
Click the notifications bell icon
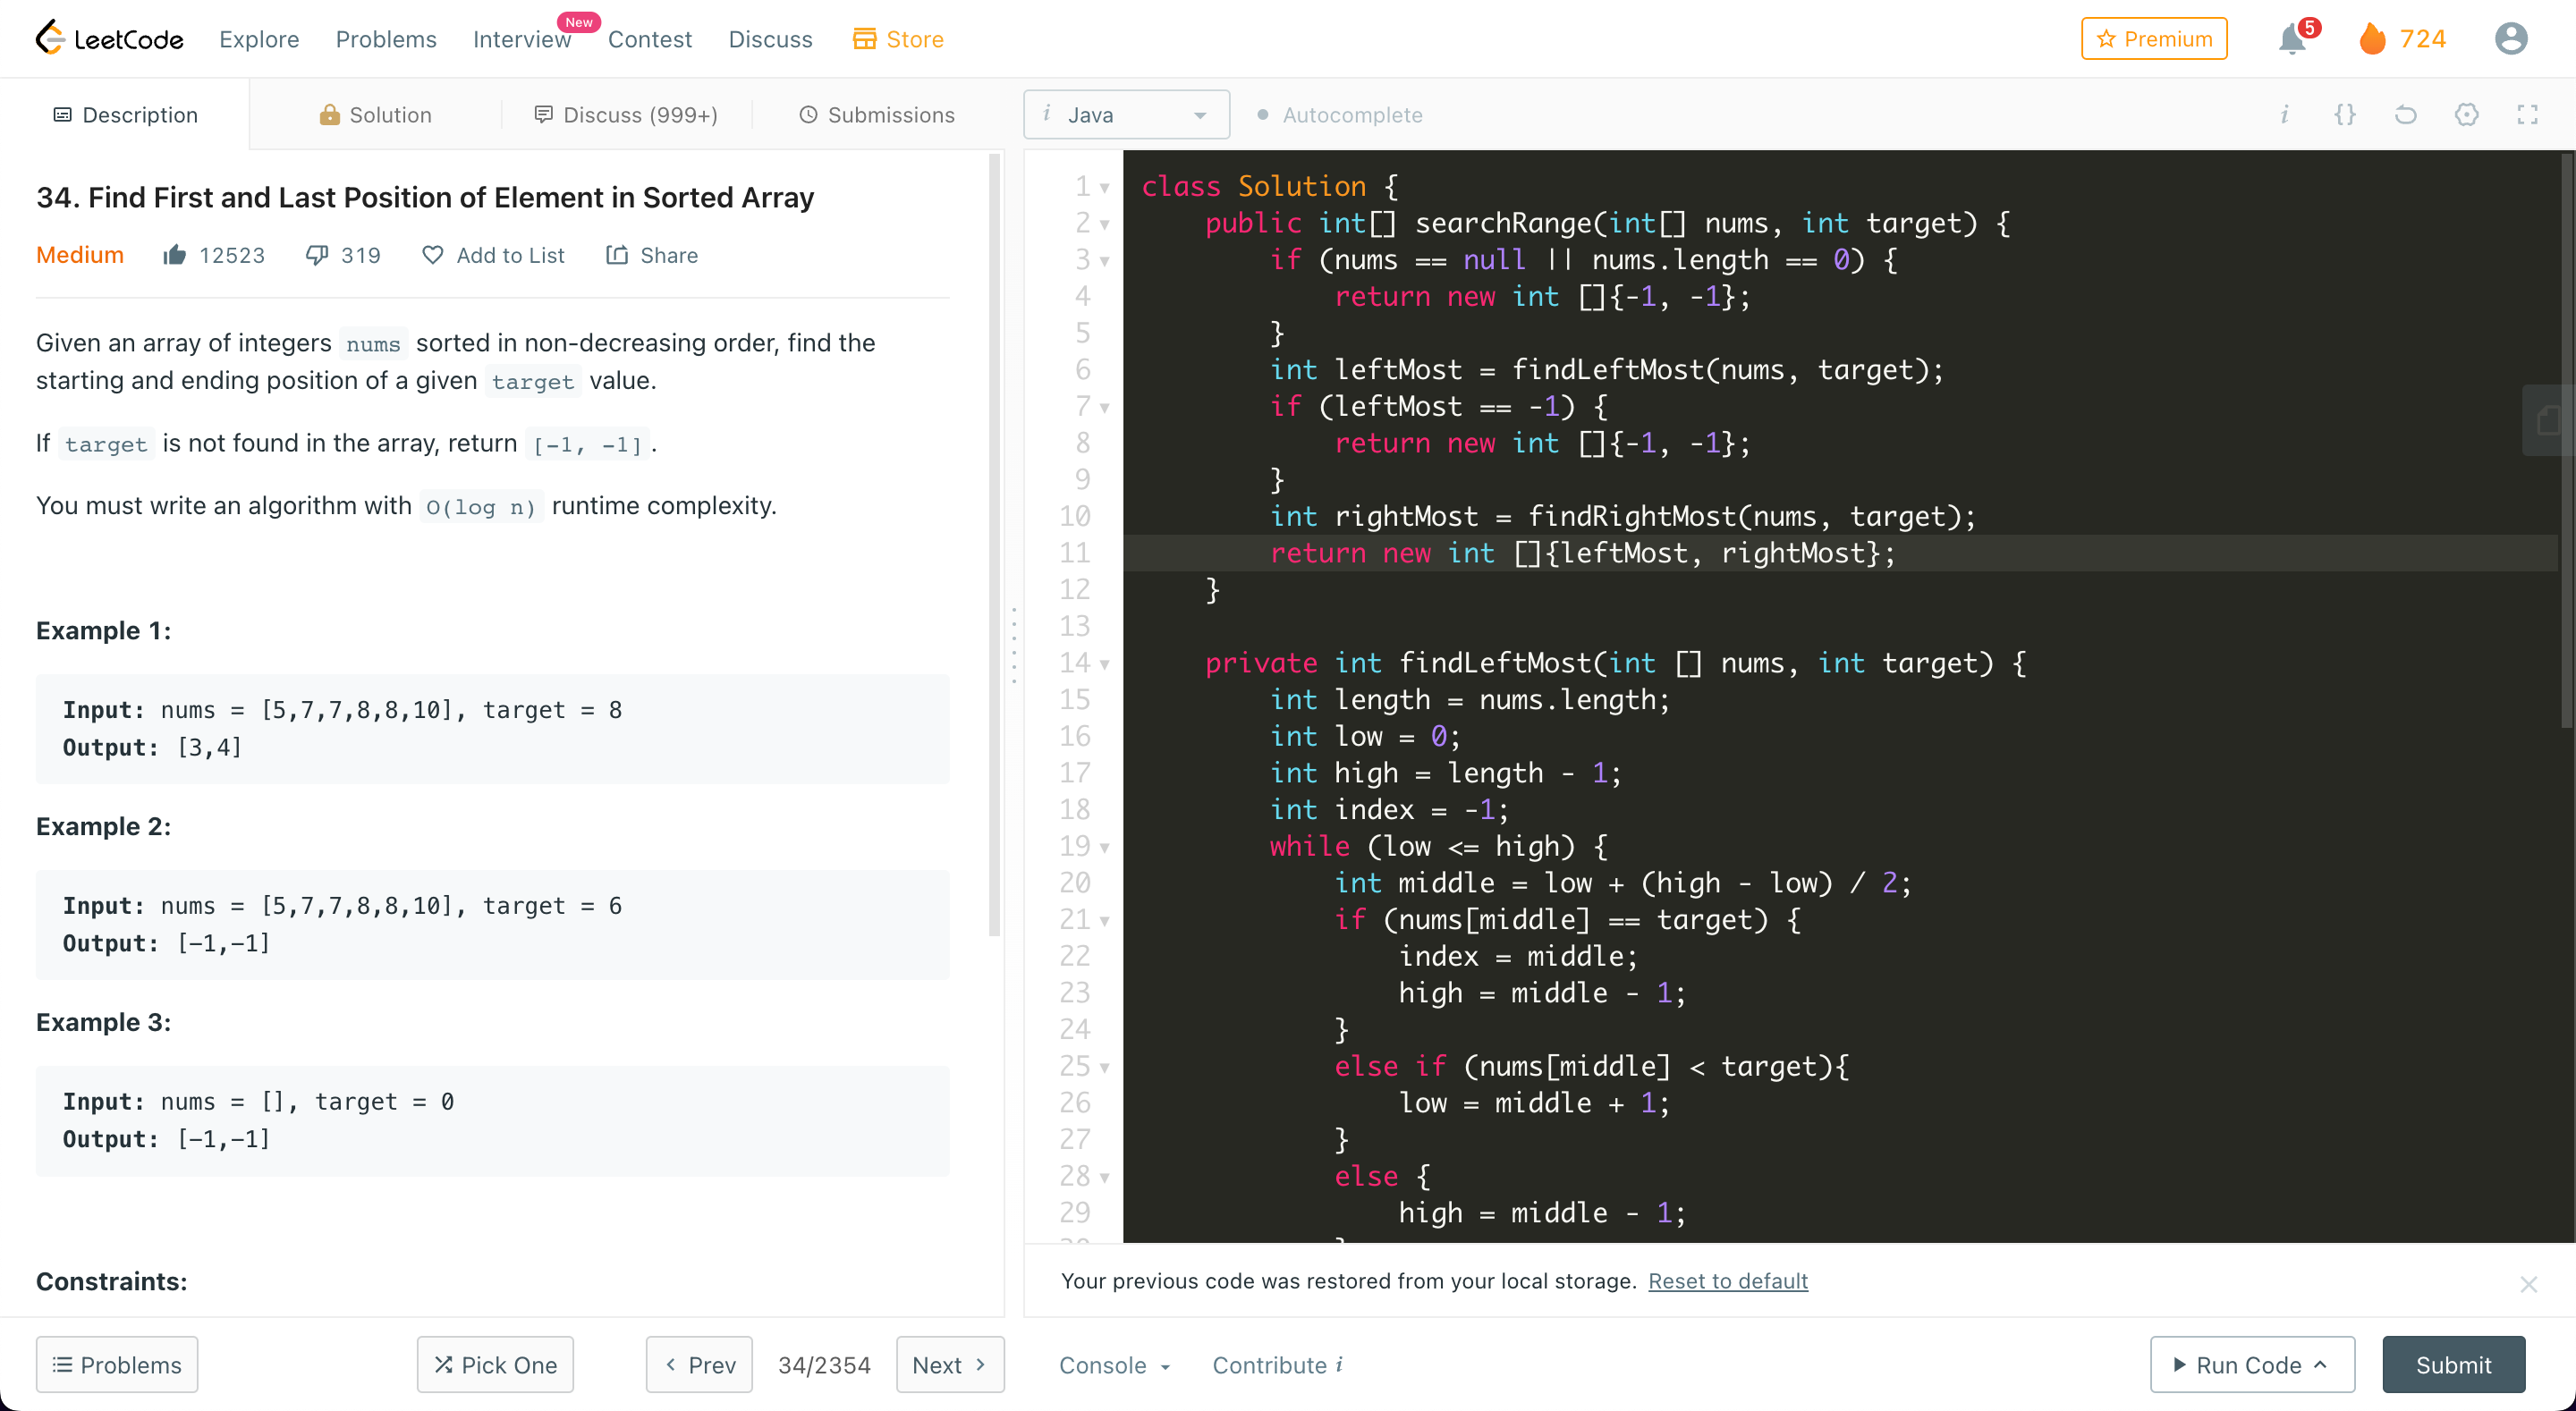(2291, 40)
